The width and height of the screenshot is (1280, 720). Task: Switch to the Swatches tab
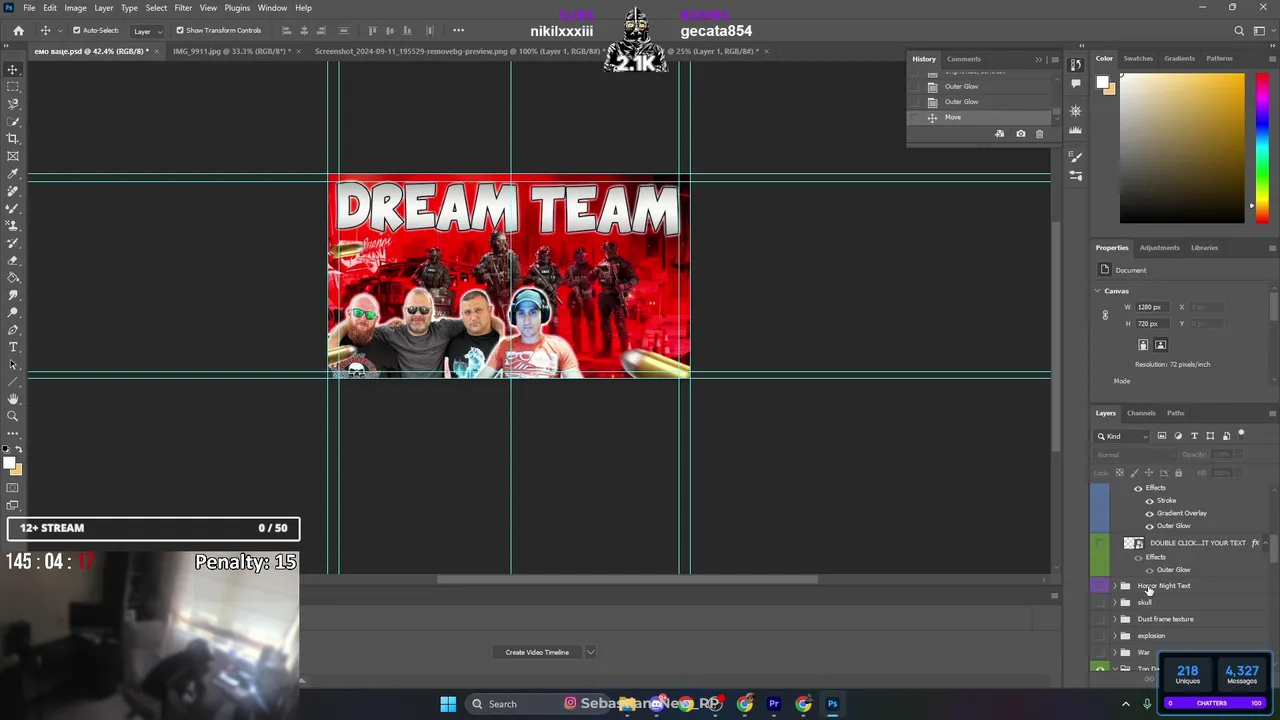pos(1138,58)
